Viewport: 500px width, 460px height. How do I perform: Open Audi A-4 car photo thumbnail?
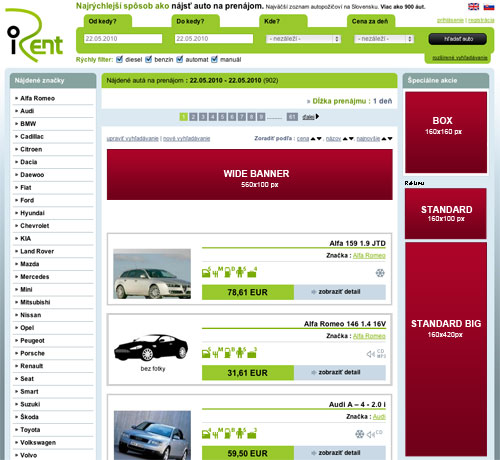152,435
